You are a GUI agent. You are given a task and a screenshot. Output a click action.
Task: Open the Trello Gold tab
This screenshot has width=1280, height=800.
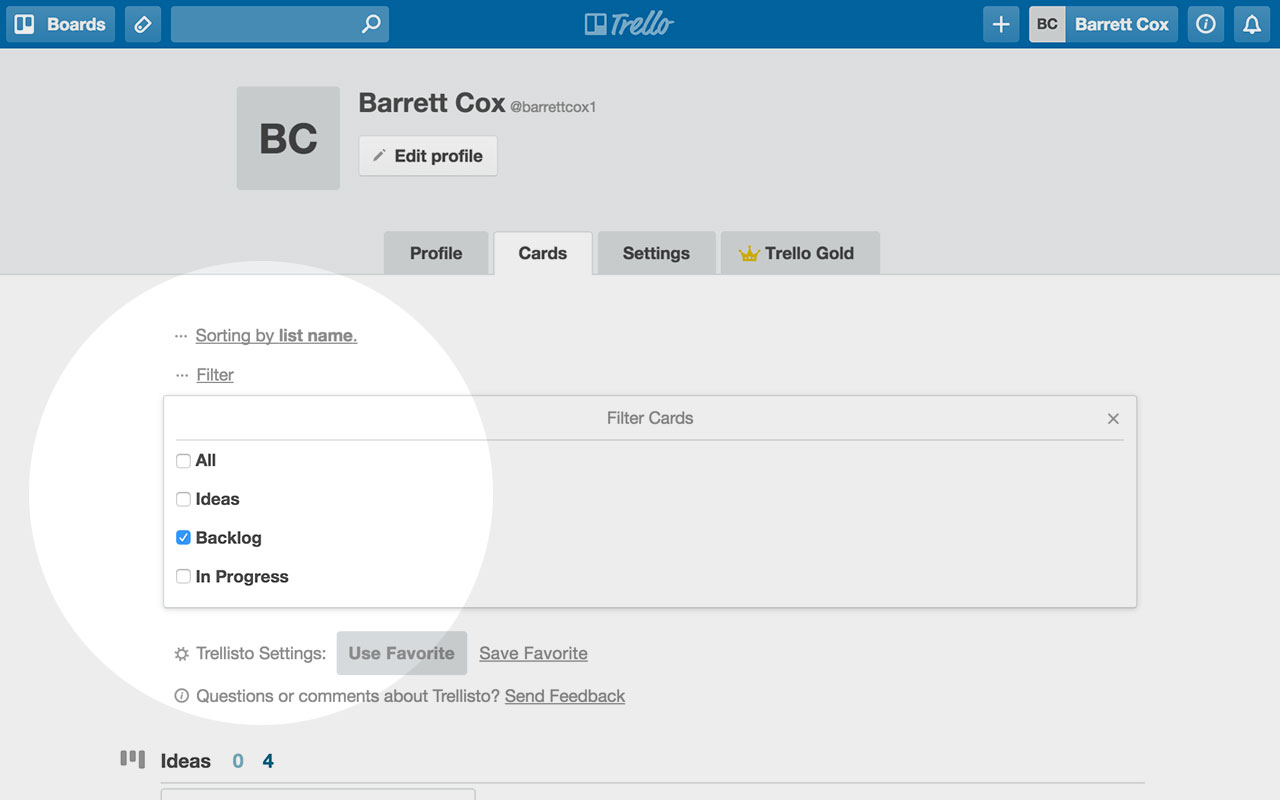(x=800, y=253)
